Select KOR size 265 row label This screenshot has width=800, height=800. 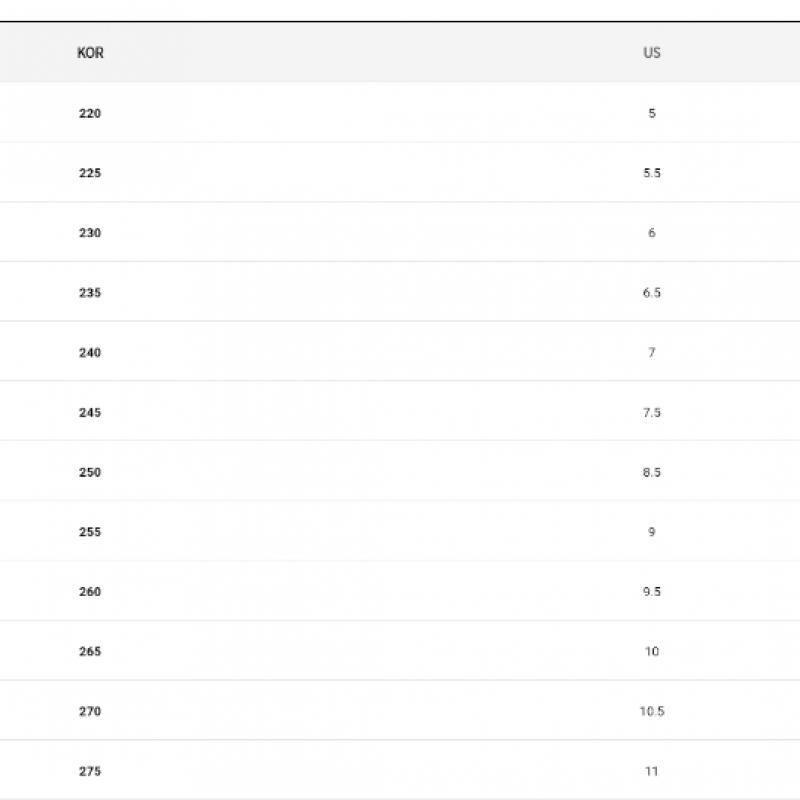point(90,652)
